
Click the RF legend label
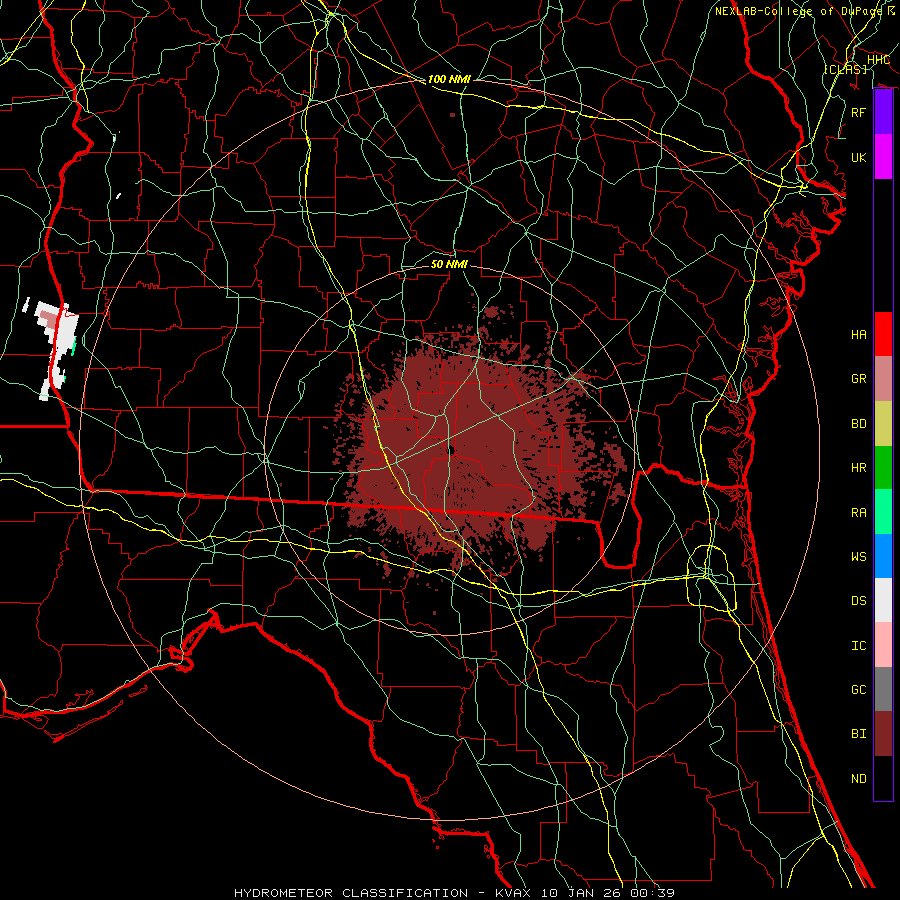859,112
